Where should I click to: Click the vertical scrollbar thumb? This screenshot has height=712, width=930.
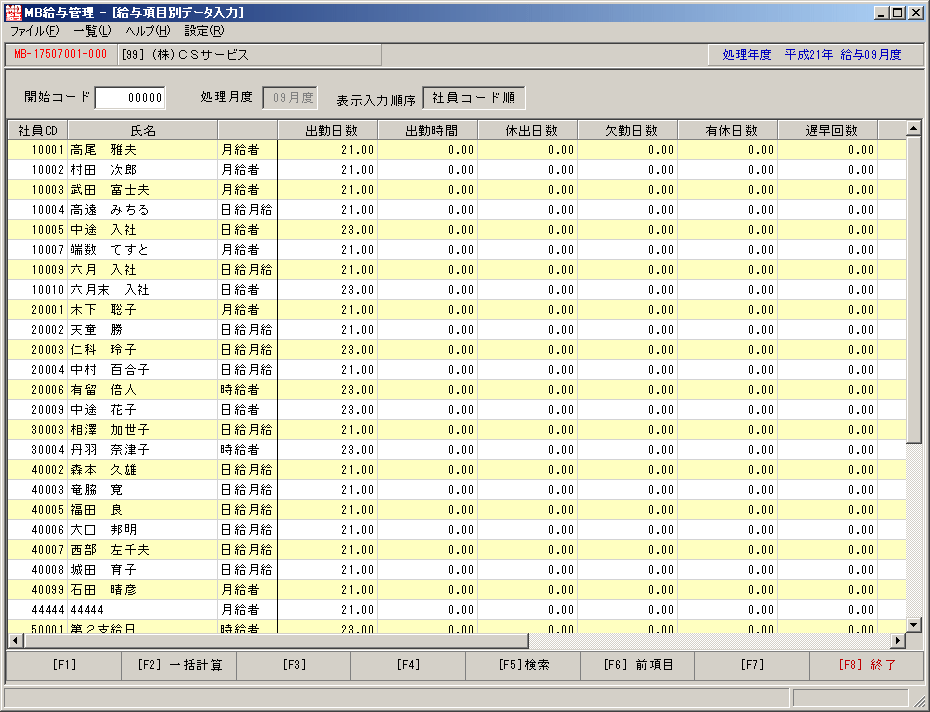pyautogui.click(x=913, y=290)
